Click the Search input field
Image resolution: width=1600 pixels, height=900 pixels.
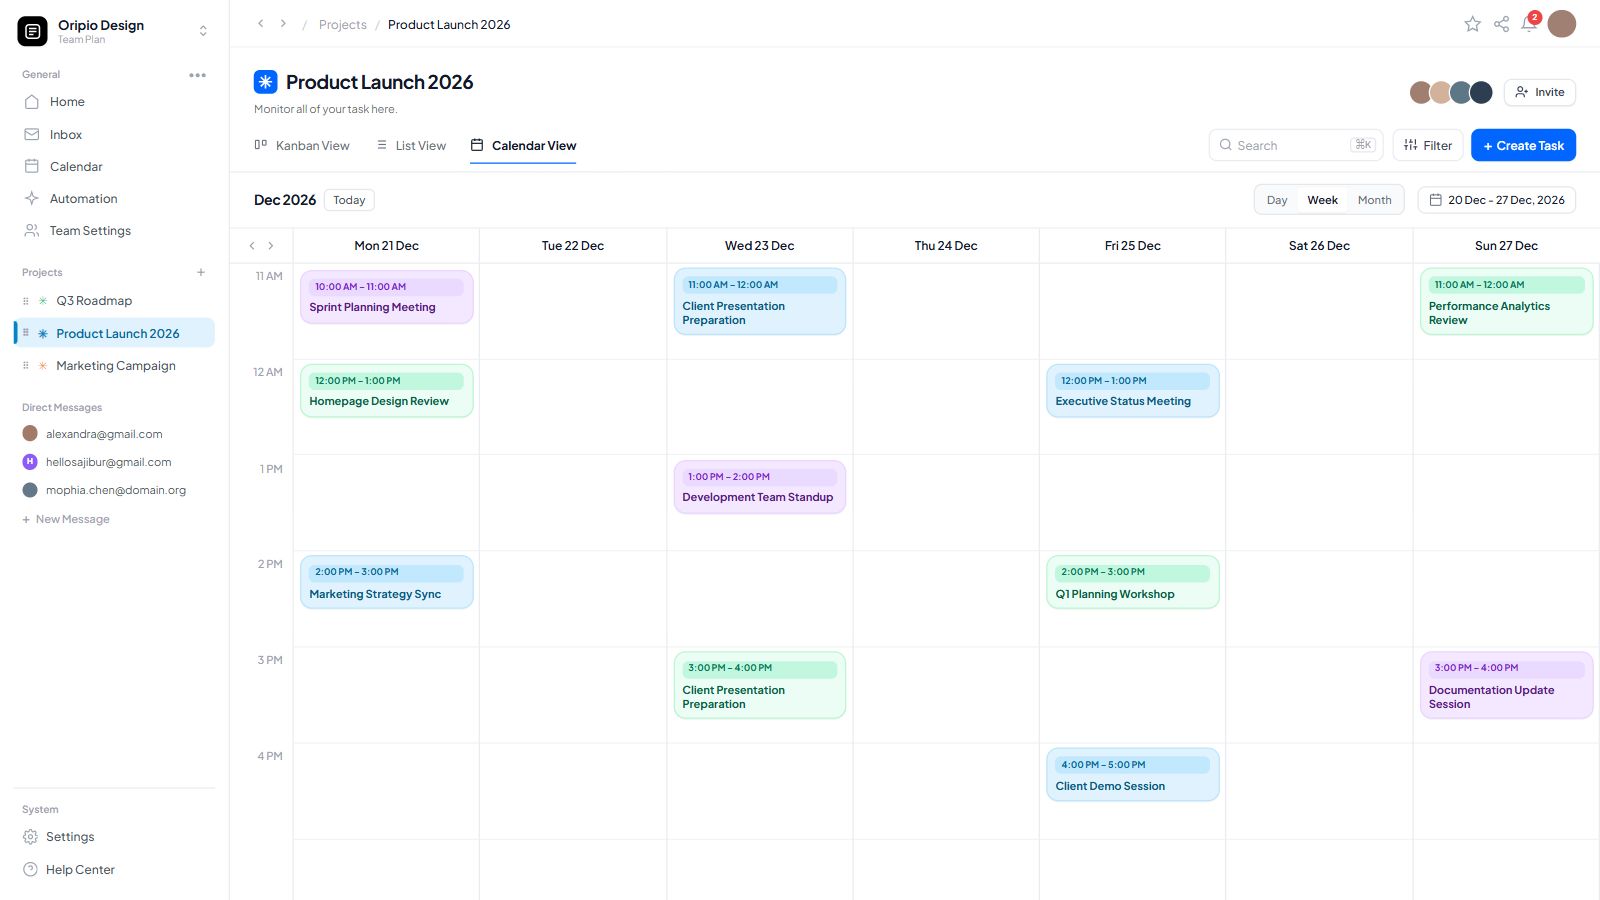tap(1295, 145)
